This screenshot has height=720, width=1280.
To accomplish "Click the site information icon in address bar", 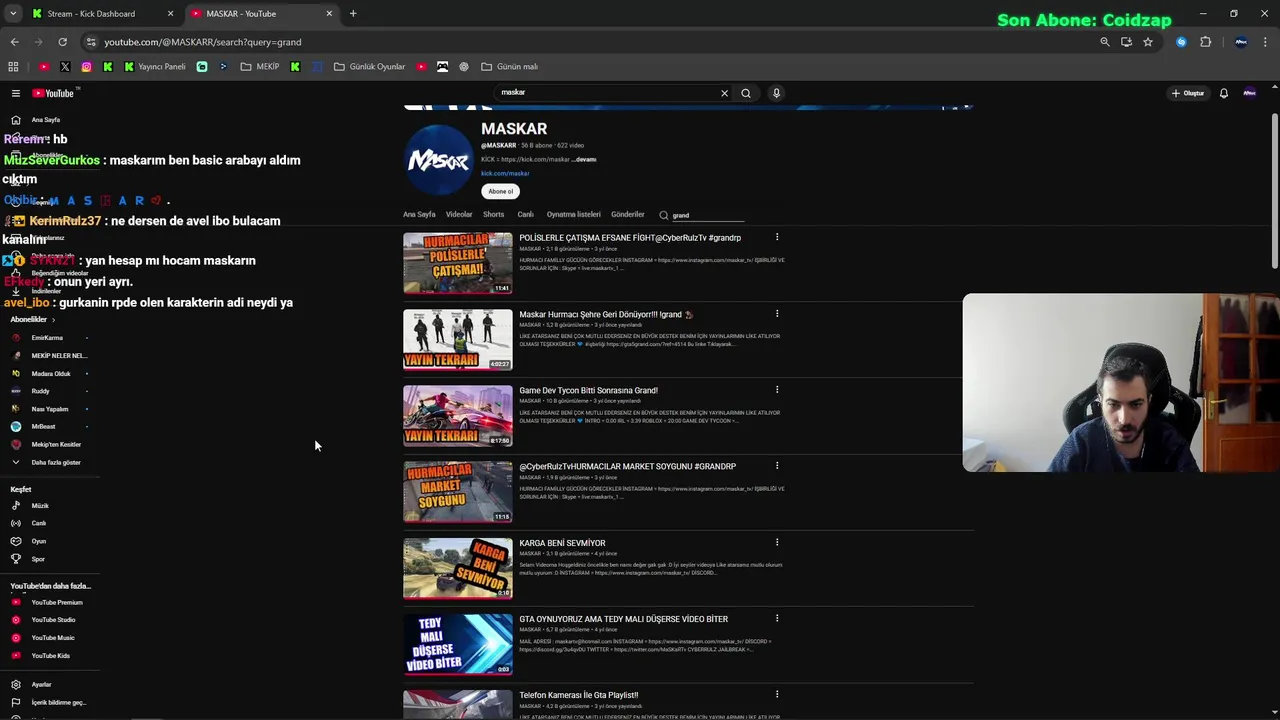I will click(91, 42).
